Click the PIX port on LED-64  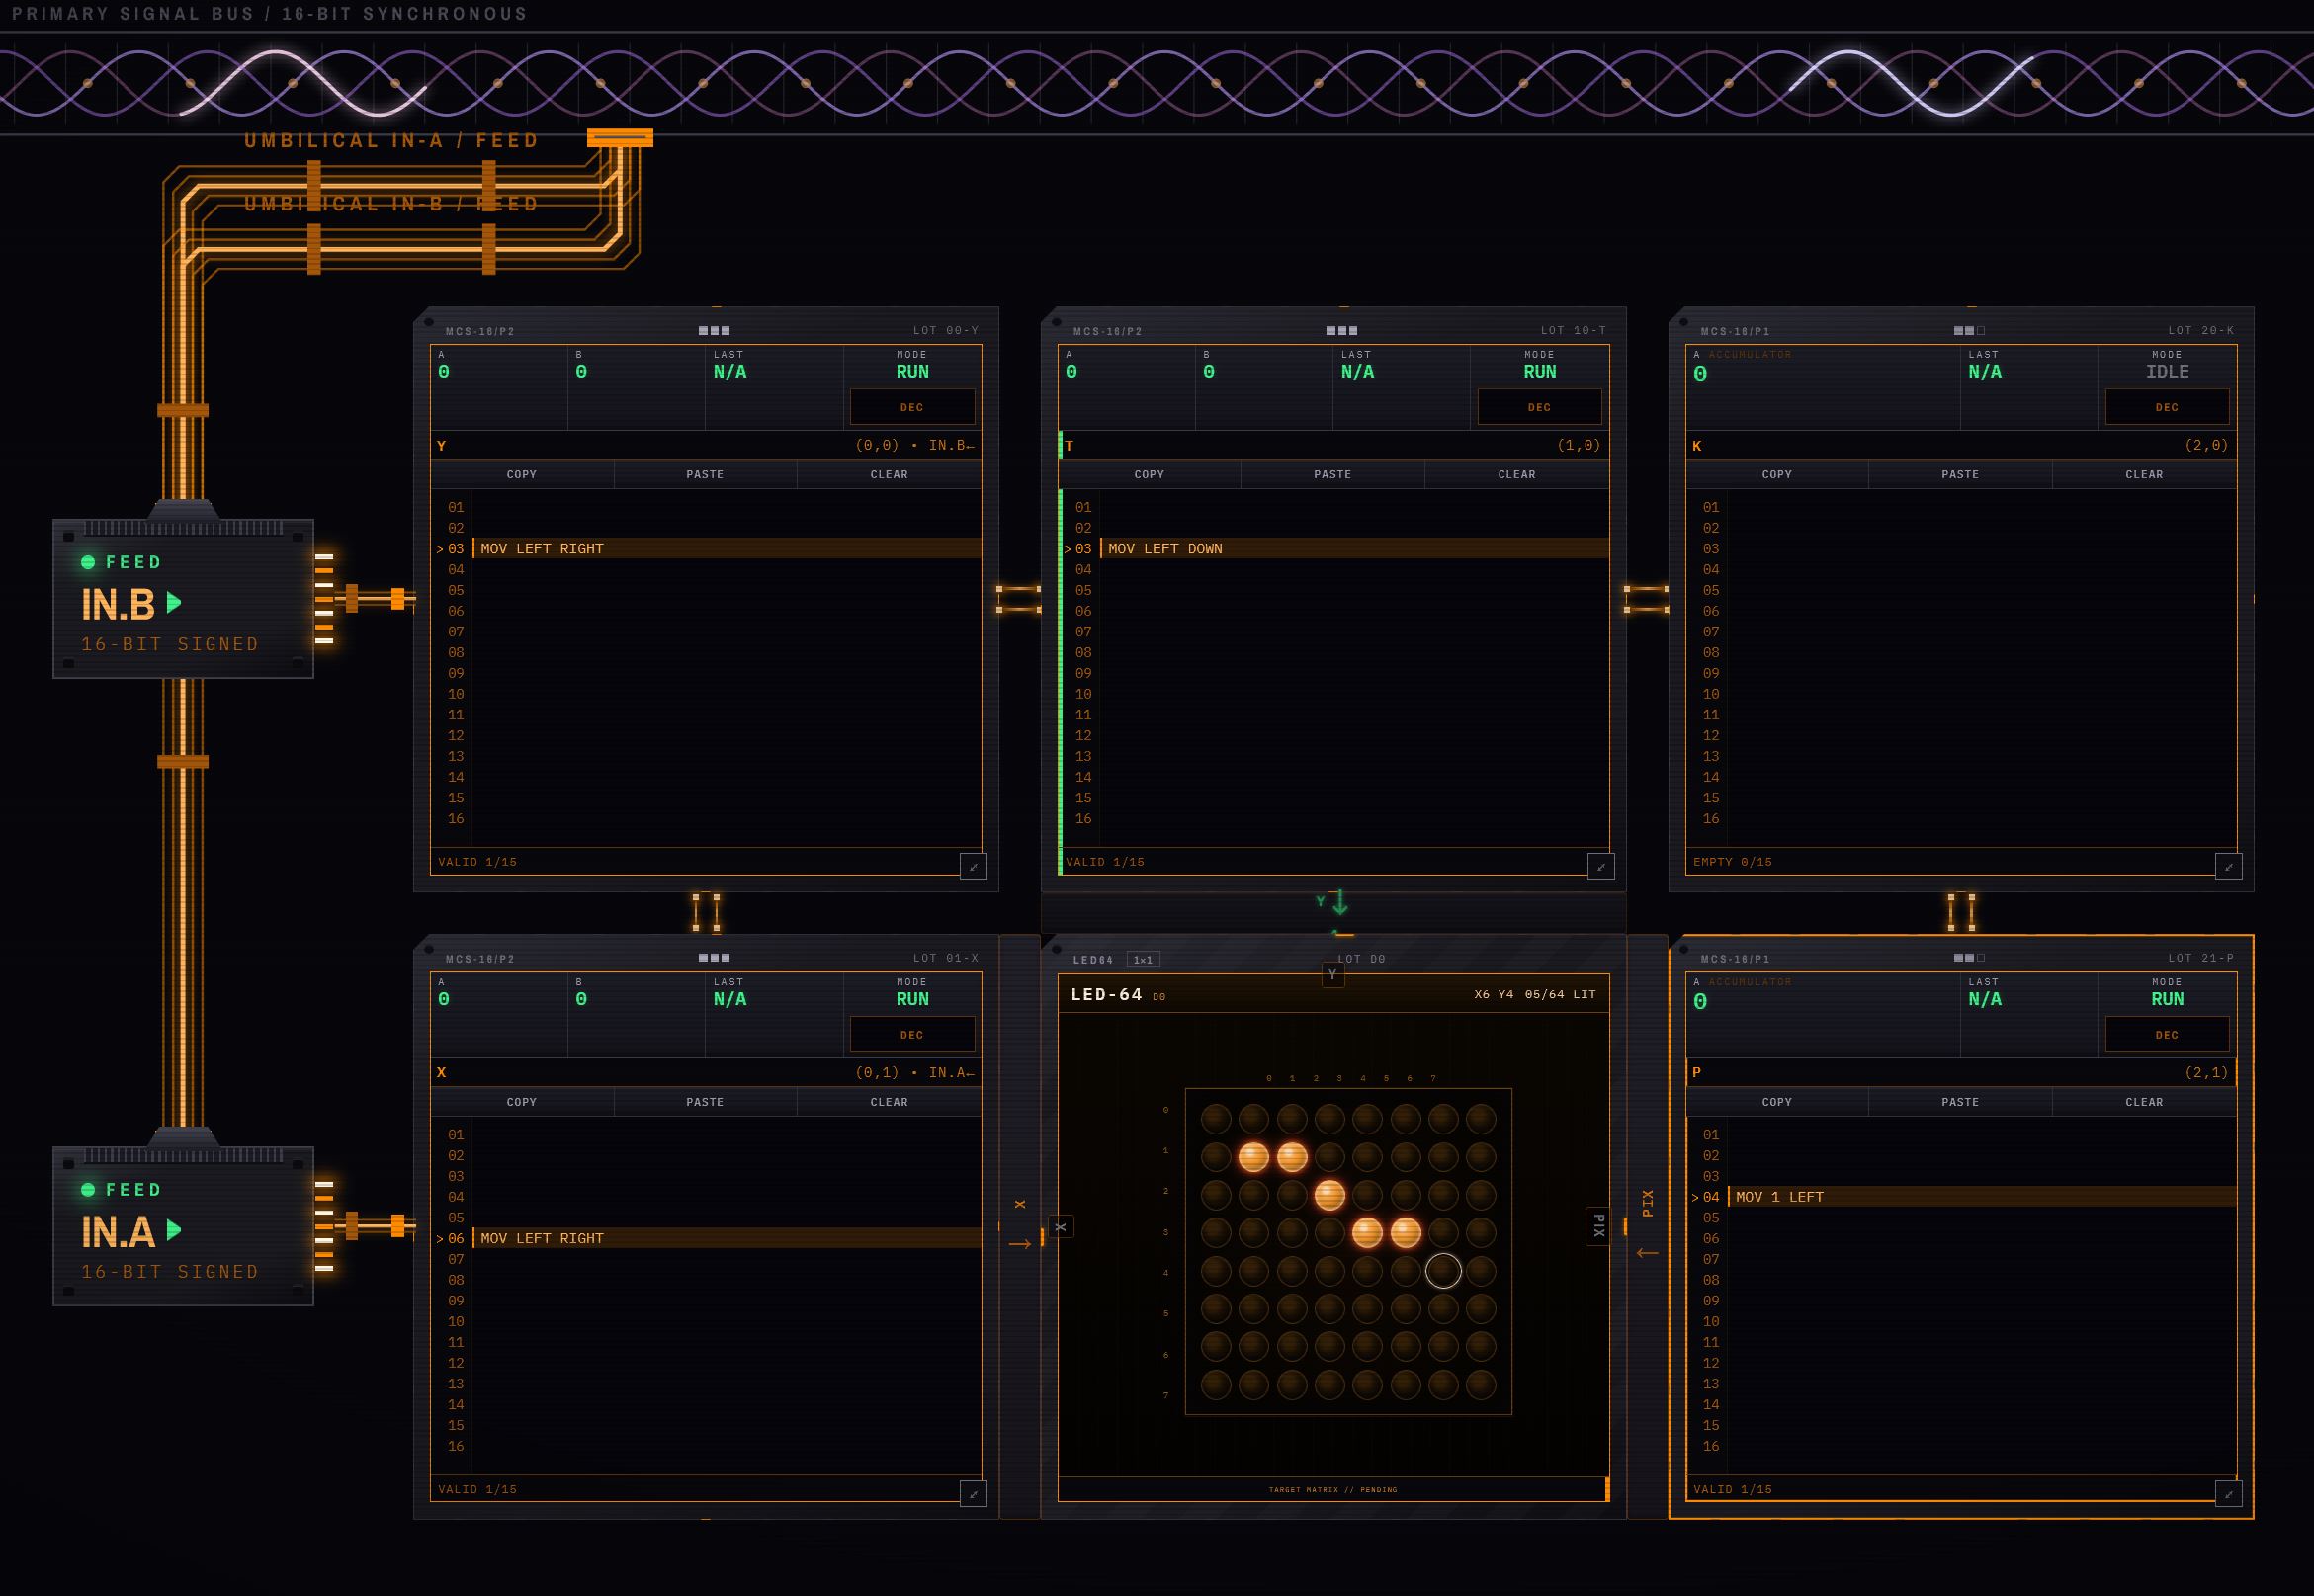(1598, 1226)
